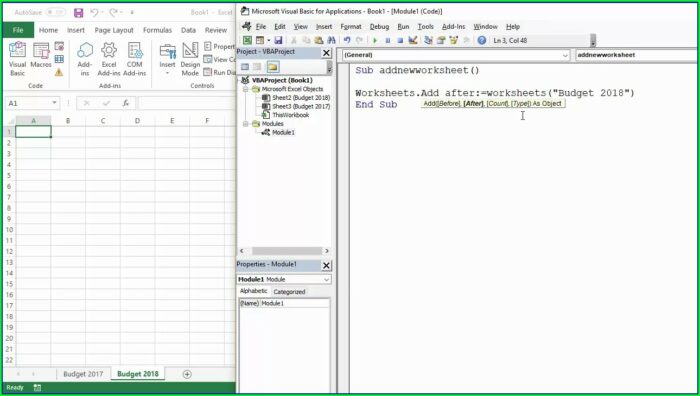This screenshot has width=700, height=396.
Task: Run the macro with the green play icon
Action: (x=375, y=40)
